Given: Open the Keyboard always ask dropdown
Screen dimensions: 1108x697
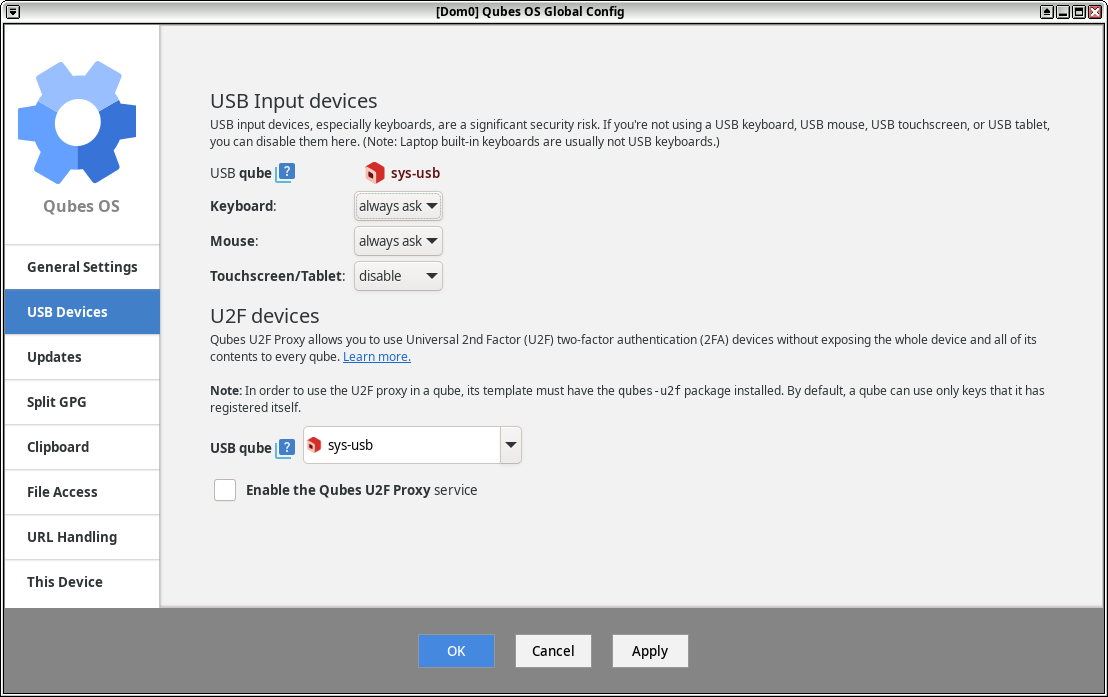Looking at the screenshot, I should 397,205.
